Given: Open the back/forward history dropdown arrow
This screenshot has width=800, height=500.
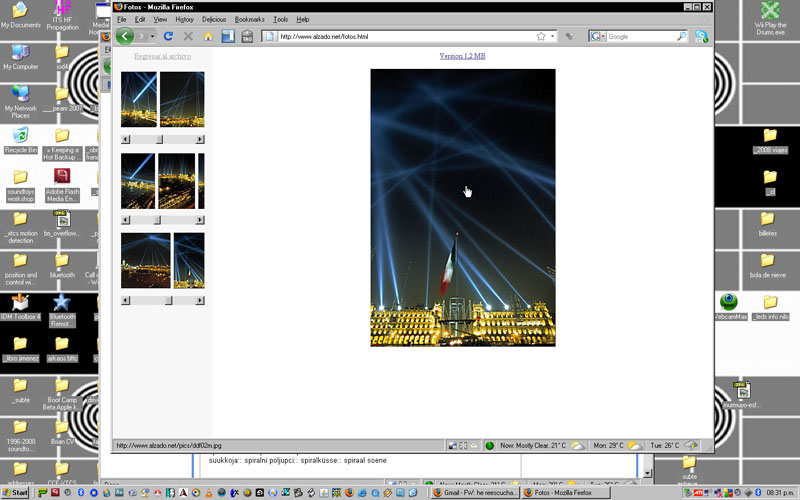Looking at the screenshot, I should 152,37.
